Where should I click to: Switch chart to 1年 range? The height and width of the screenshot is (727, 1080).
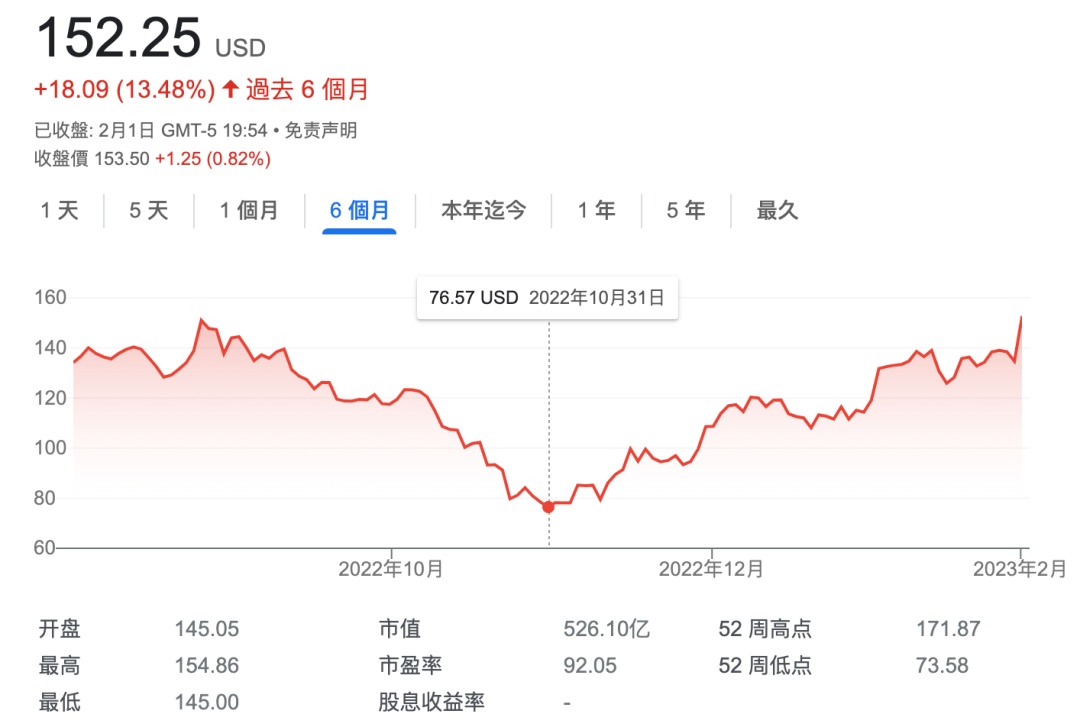596,211
